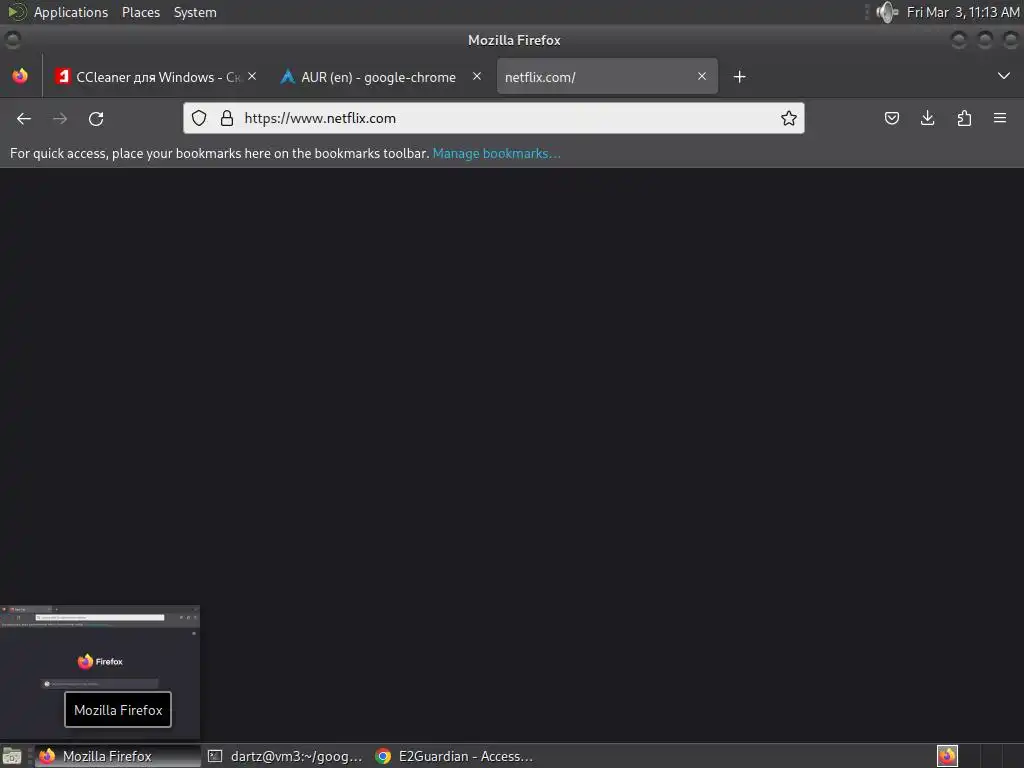
Task: Open Manage bookmarks link
Action: pyautogui.click(x=496, y=153)
